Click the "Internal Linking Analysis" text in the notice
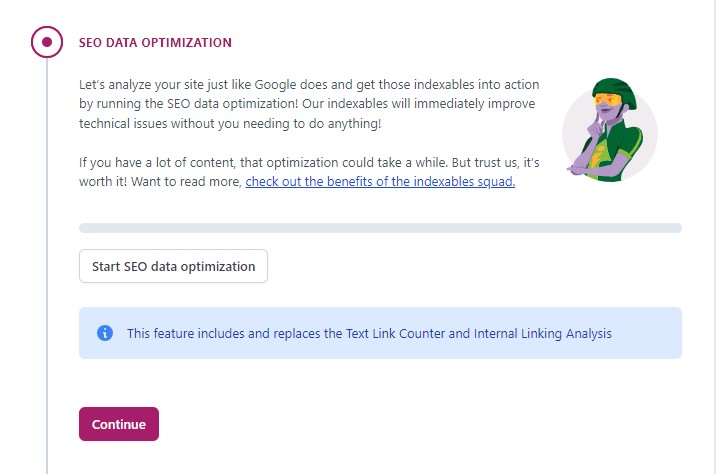The width and height of the screenshot is (716, 474). [542, 333]
